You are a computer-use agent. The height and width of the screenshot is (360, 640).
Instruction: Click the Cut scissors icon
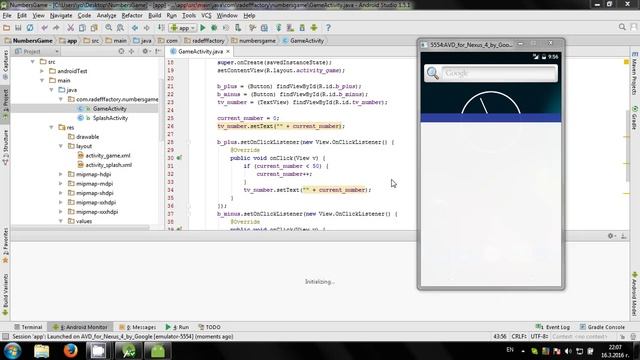tap(71, 28)
